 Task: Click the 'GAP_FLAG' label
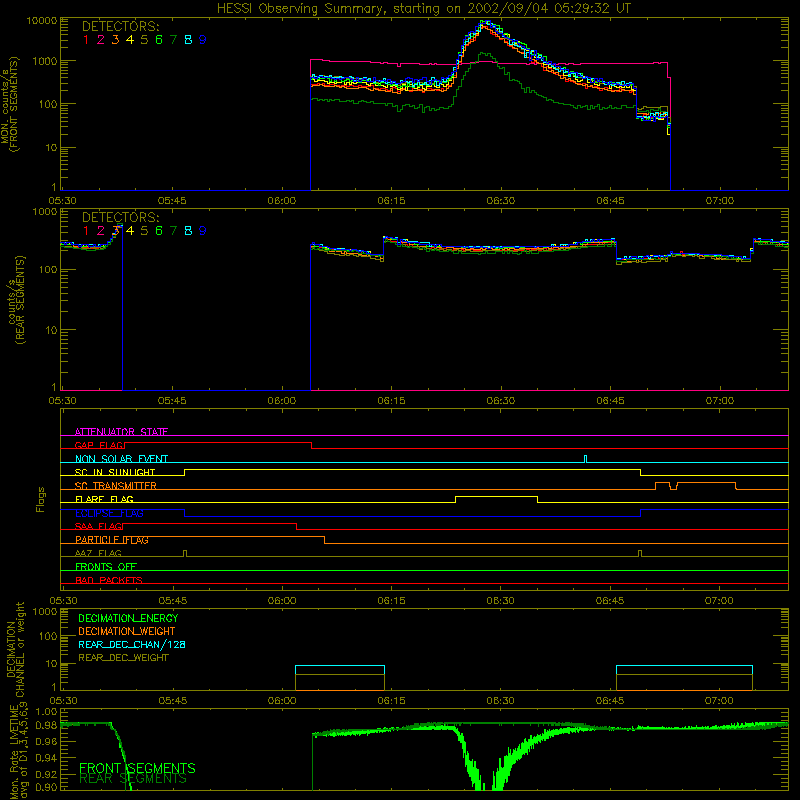(x=99, y=445)
